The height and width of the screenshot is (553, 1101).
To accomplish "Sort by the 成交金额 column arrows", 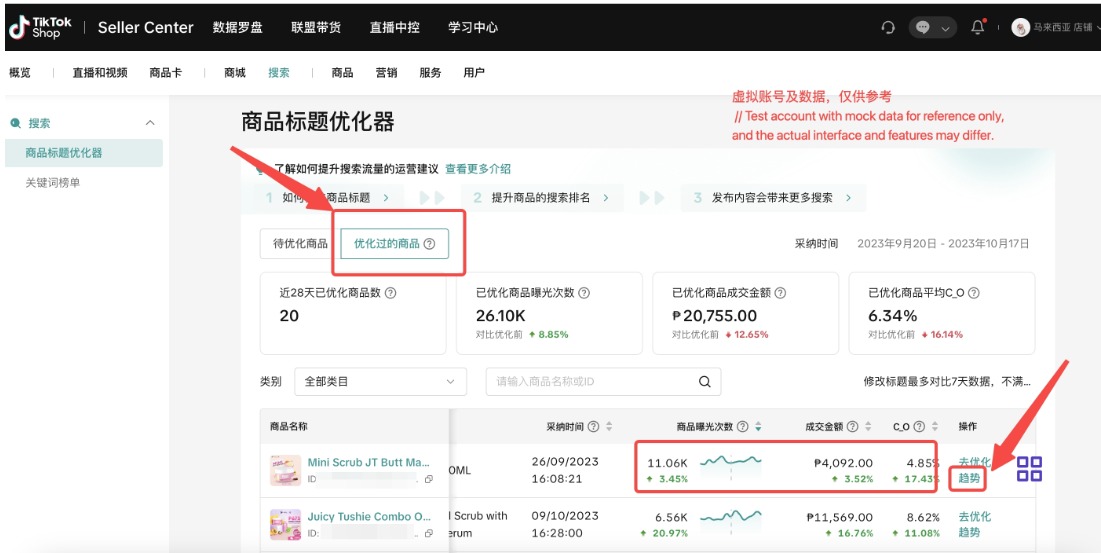I will [x=868, y=426].
